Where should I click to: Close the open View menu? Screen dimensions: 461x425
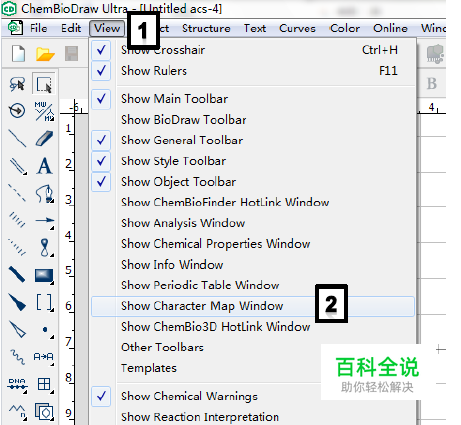coord(107,28)
